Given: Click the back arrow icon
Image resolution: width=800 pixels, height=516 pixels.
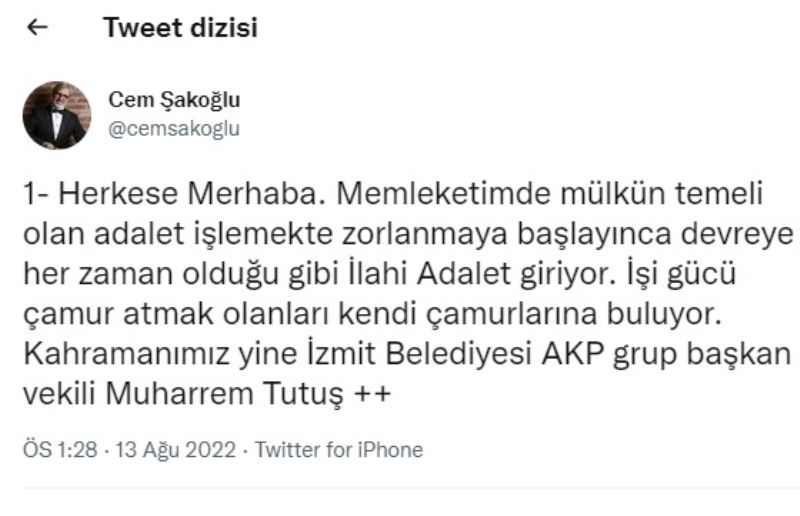Looking at the screenshot, I should (x=37, y=29).
